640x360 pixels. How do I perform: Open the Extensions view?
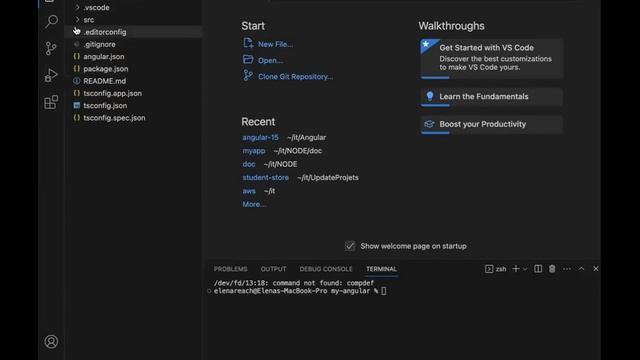coord(51,102)
